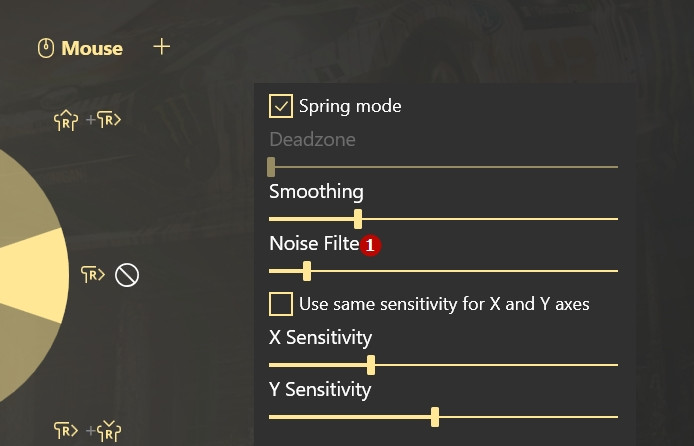
Task: Click the red number 1 badge
Action: coord(370,245)
